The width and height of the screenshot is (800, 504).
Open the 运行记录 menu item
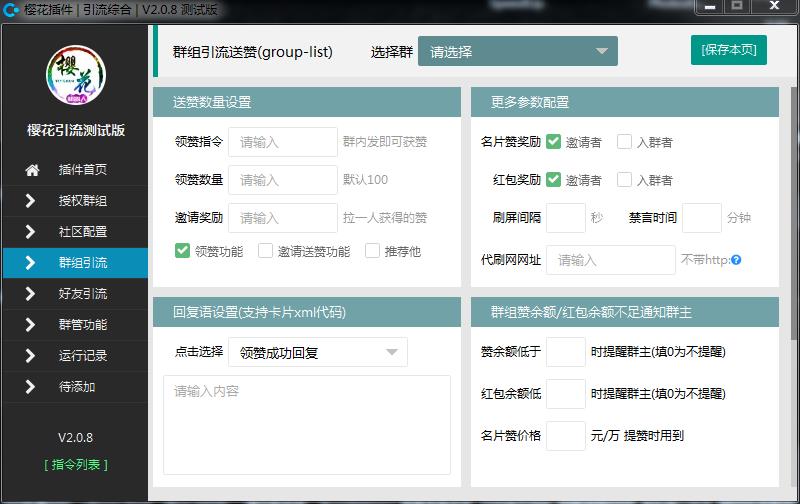tap(76, 356)
